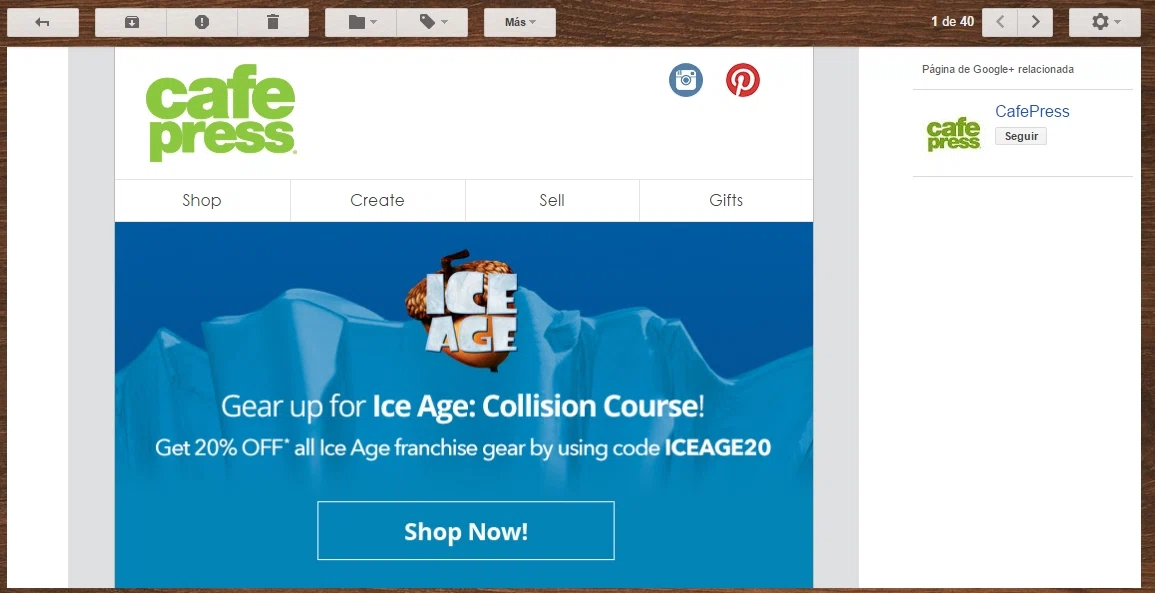Click the Ice Age acorn logo image
This screenshot has width=1155, height=593.
[x=463, y=309]
